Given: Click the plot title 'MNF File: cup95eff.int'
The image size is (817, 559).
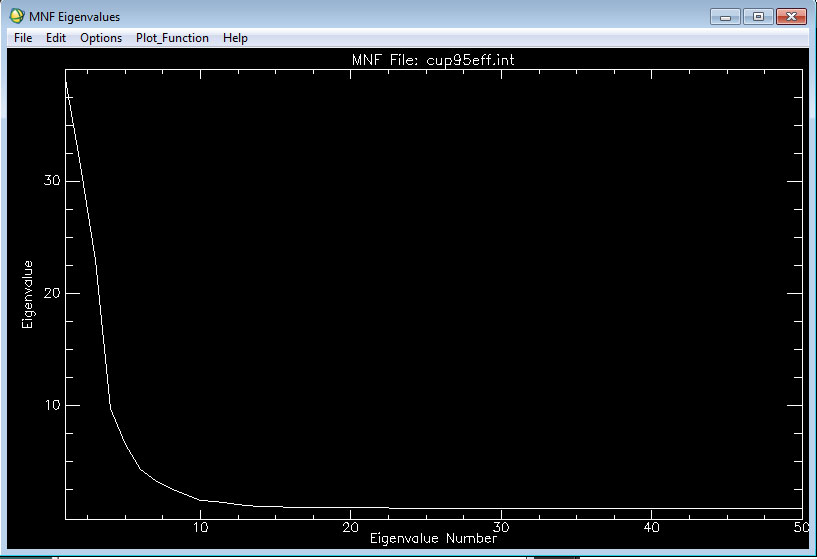Looking at the screenshot, I should tap(434, 60).
